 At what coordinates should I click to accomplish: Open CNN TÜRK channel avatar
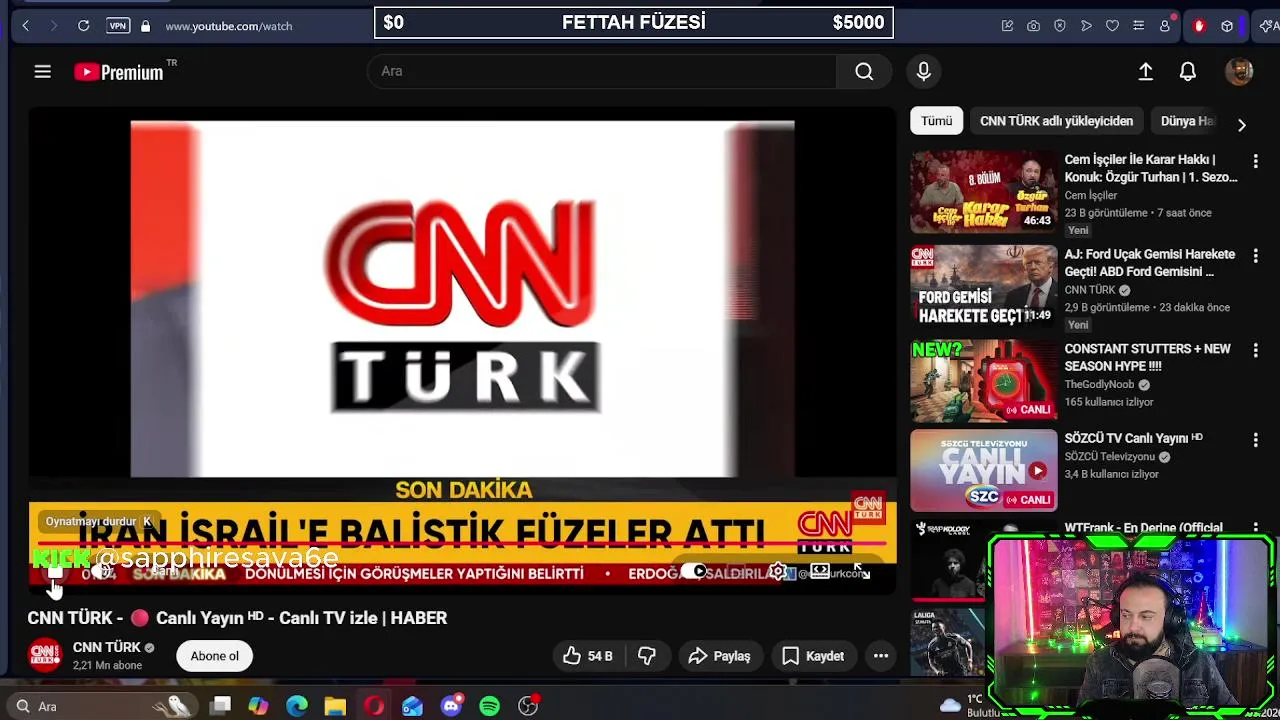(45, 655)
